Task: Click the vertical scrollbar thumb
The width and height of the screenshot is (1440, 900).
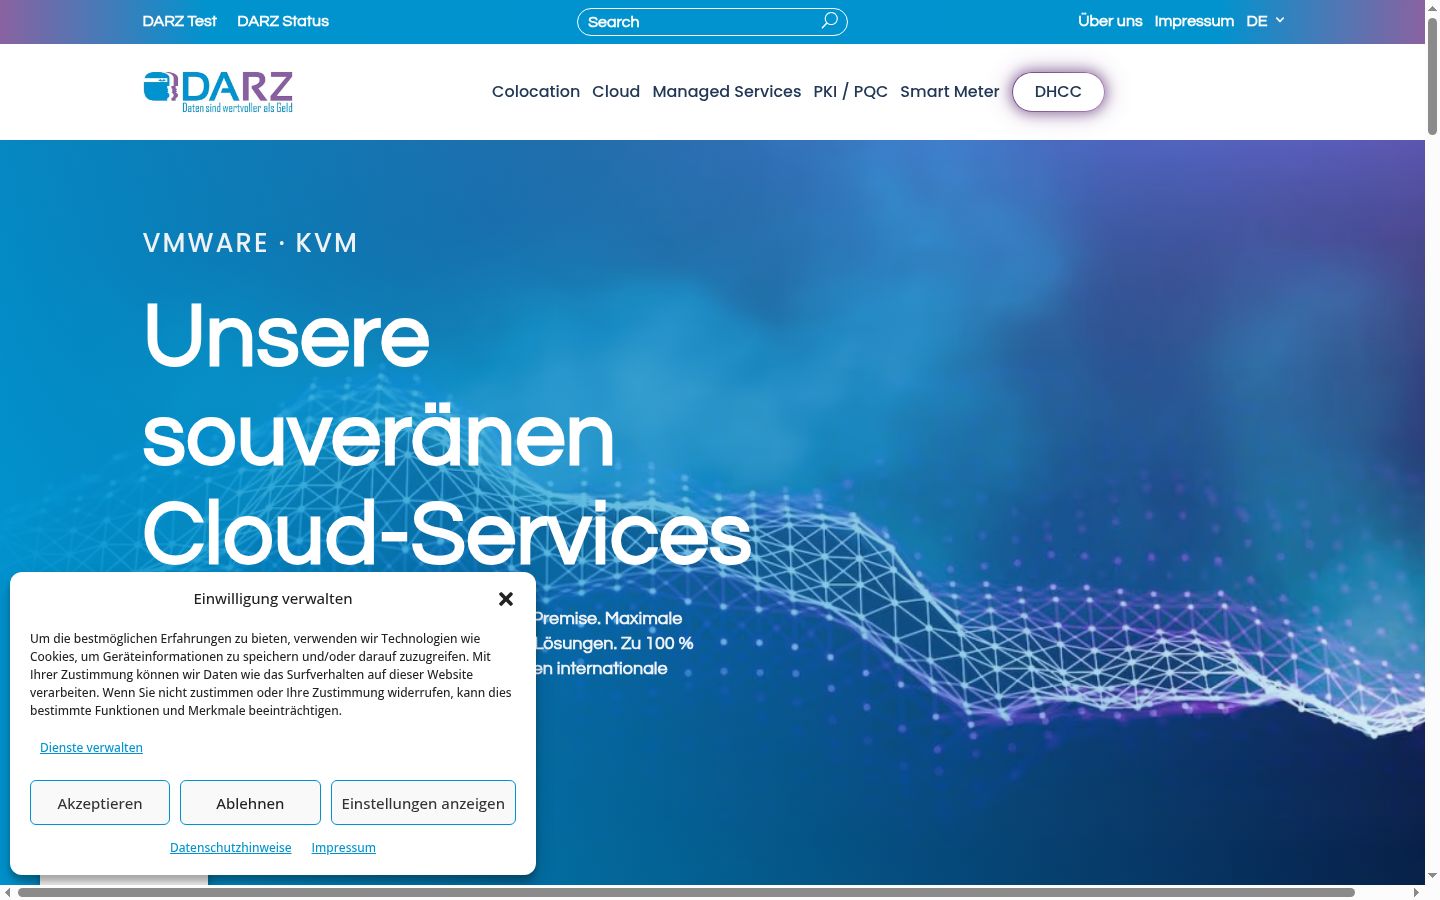Action: [1432, 75]
